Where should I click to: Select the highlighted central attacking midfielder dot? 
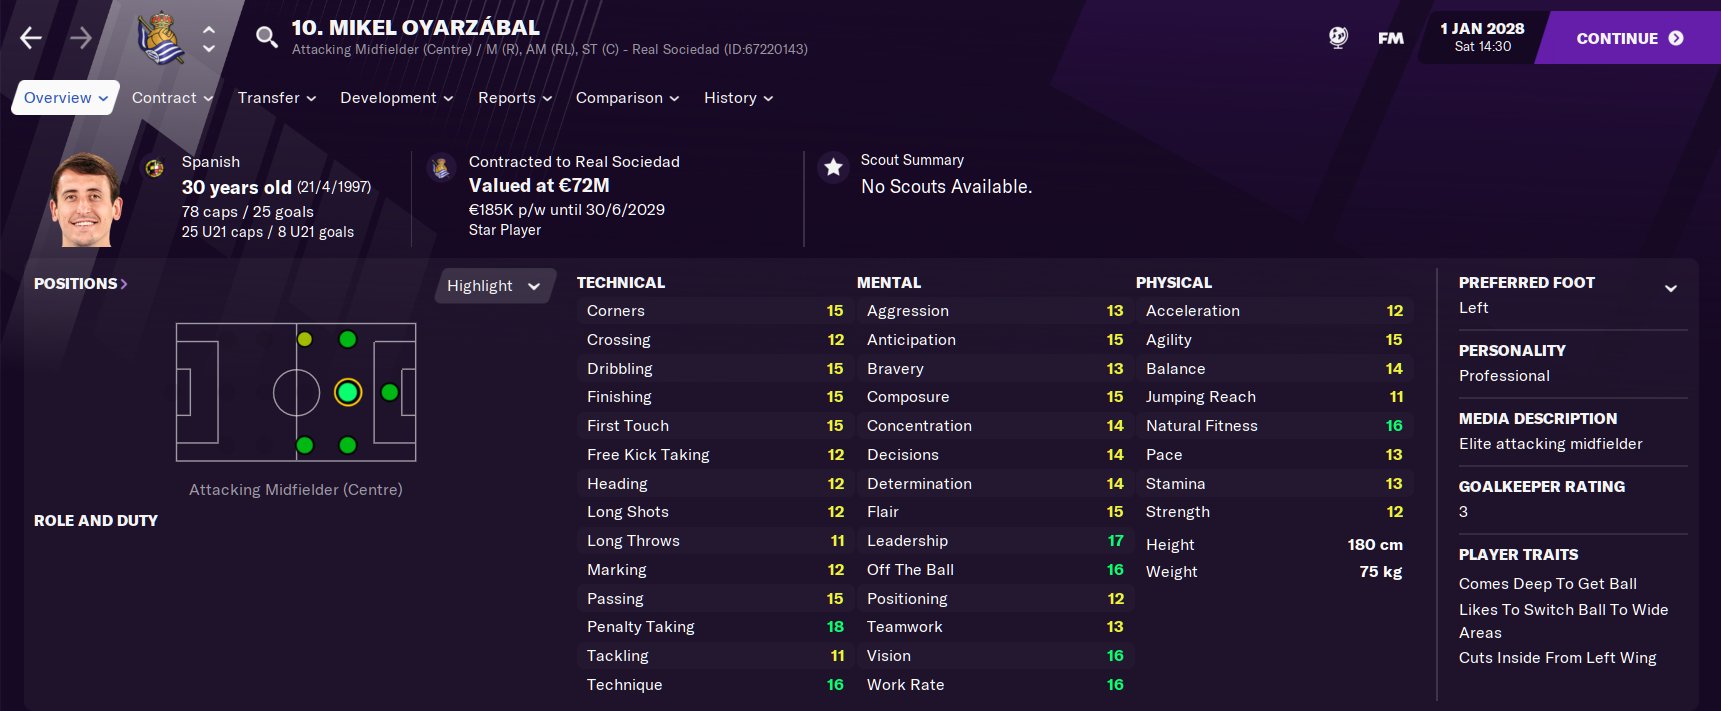pos(347,392)
